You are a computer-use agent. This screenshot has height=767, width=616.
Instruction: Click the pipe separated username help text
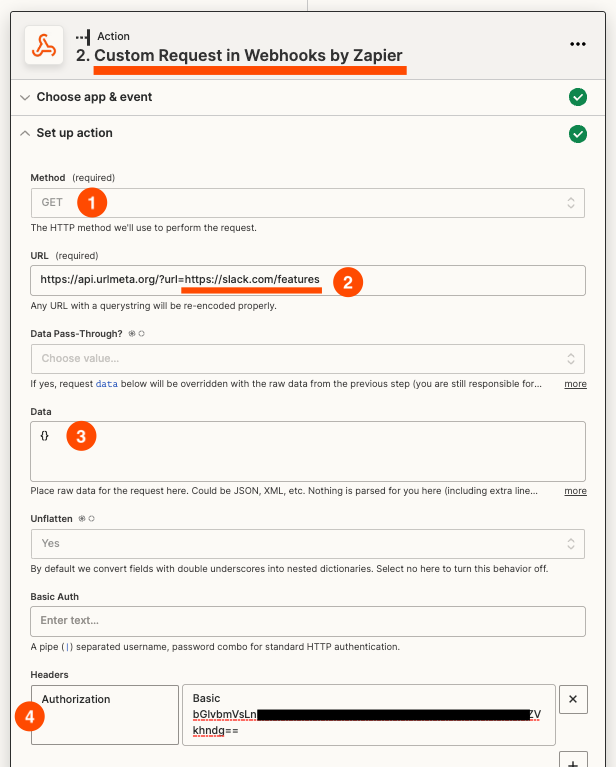(x=215, y=647)
